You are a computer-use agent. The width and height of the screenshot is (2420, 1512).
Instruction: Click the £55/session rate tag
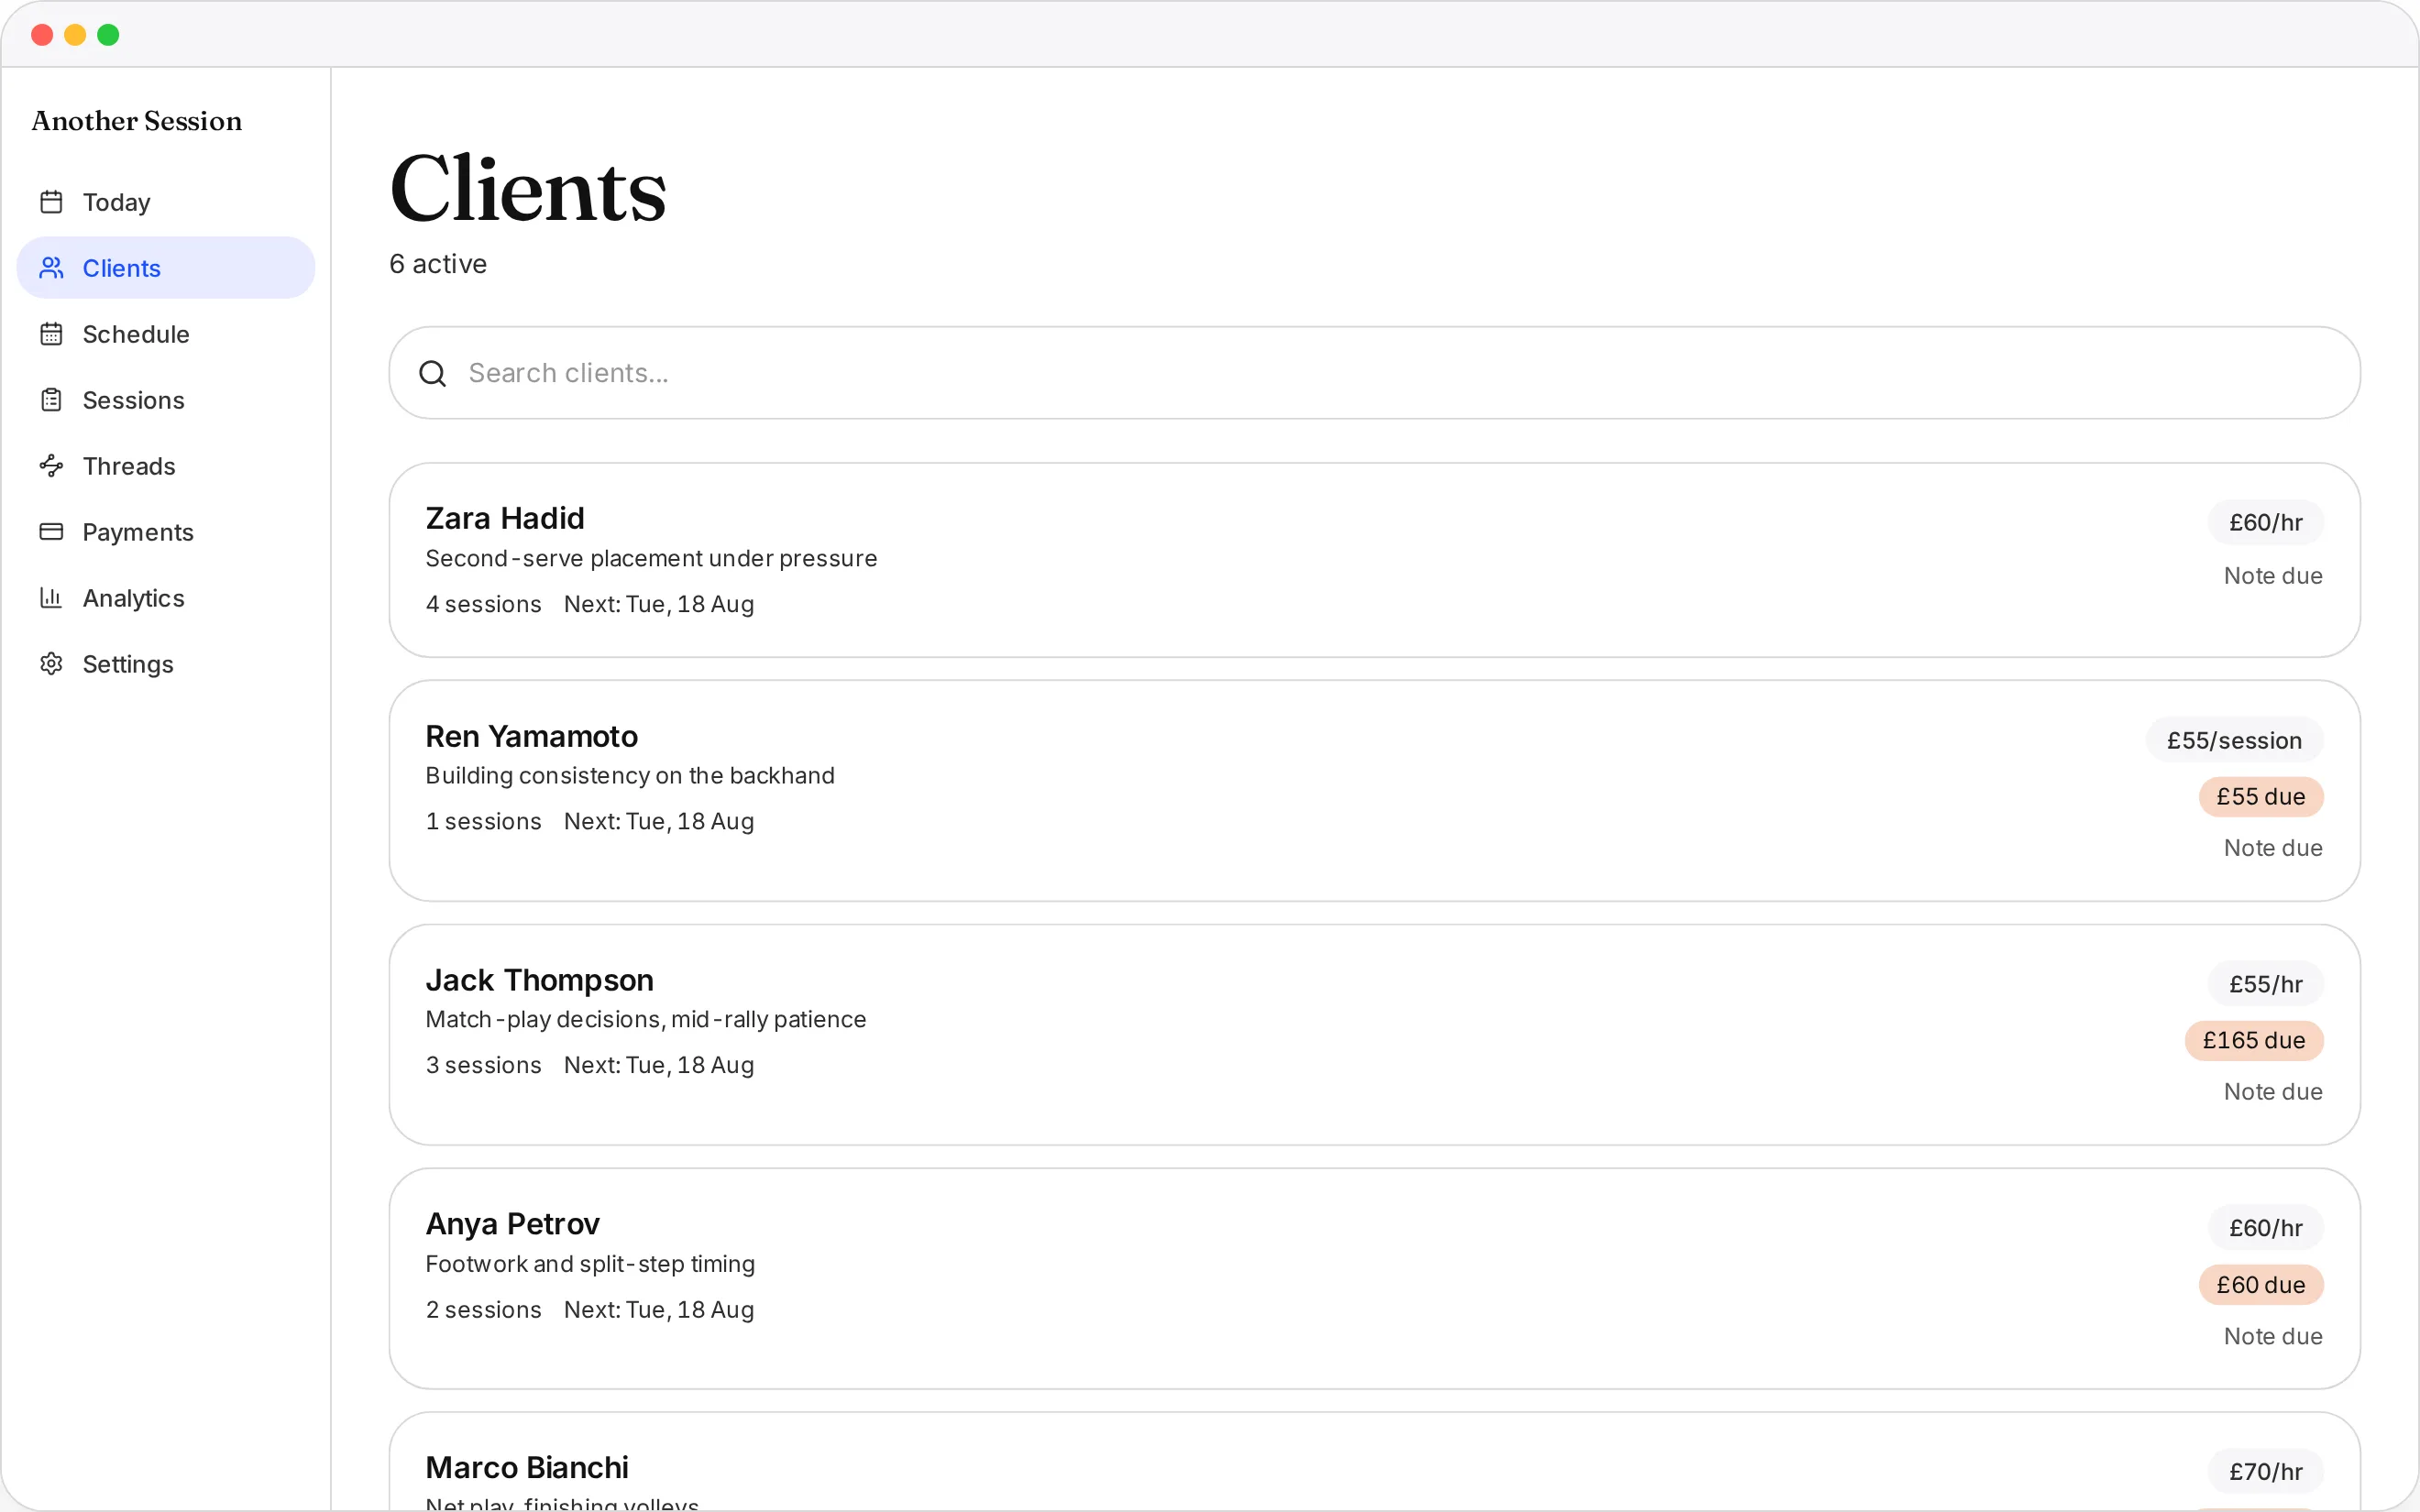[2234, 740]
